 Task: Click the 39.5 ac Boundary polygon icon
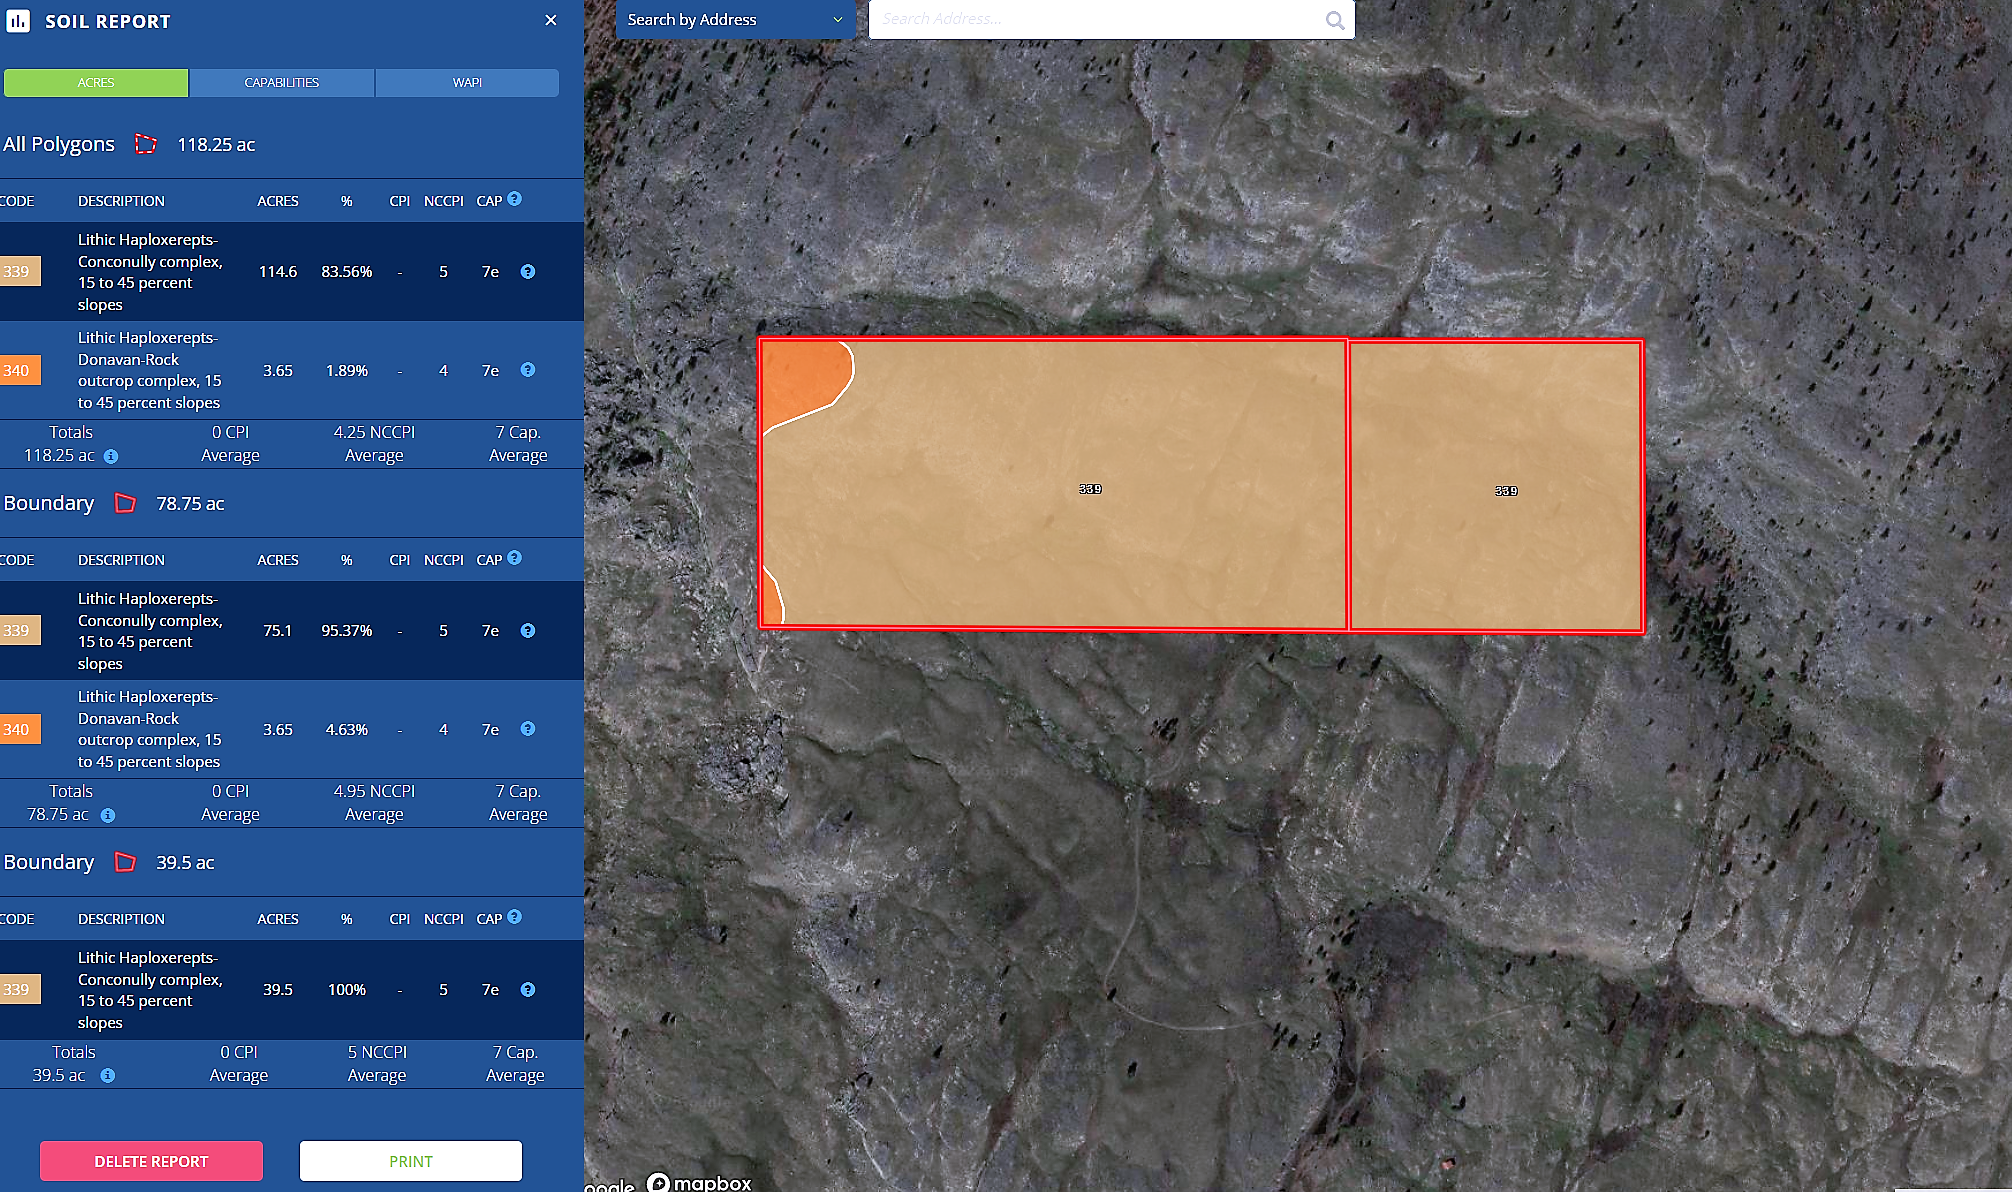pyautogui.click(x=125, y=862)
